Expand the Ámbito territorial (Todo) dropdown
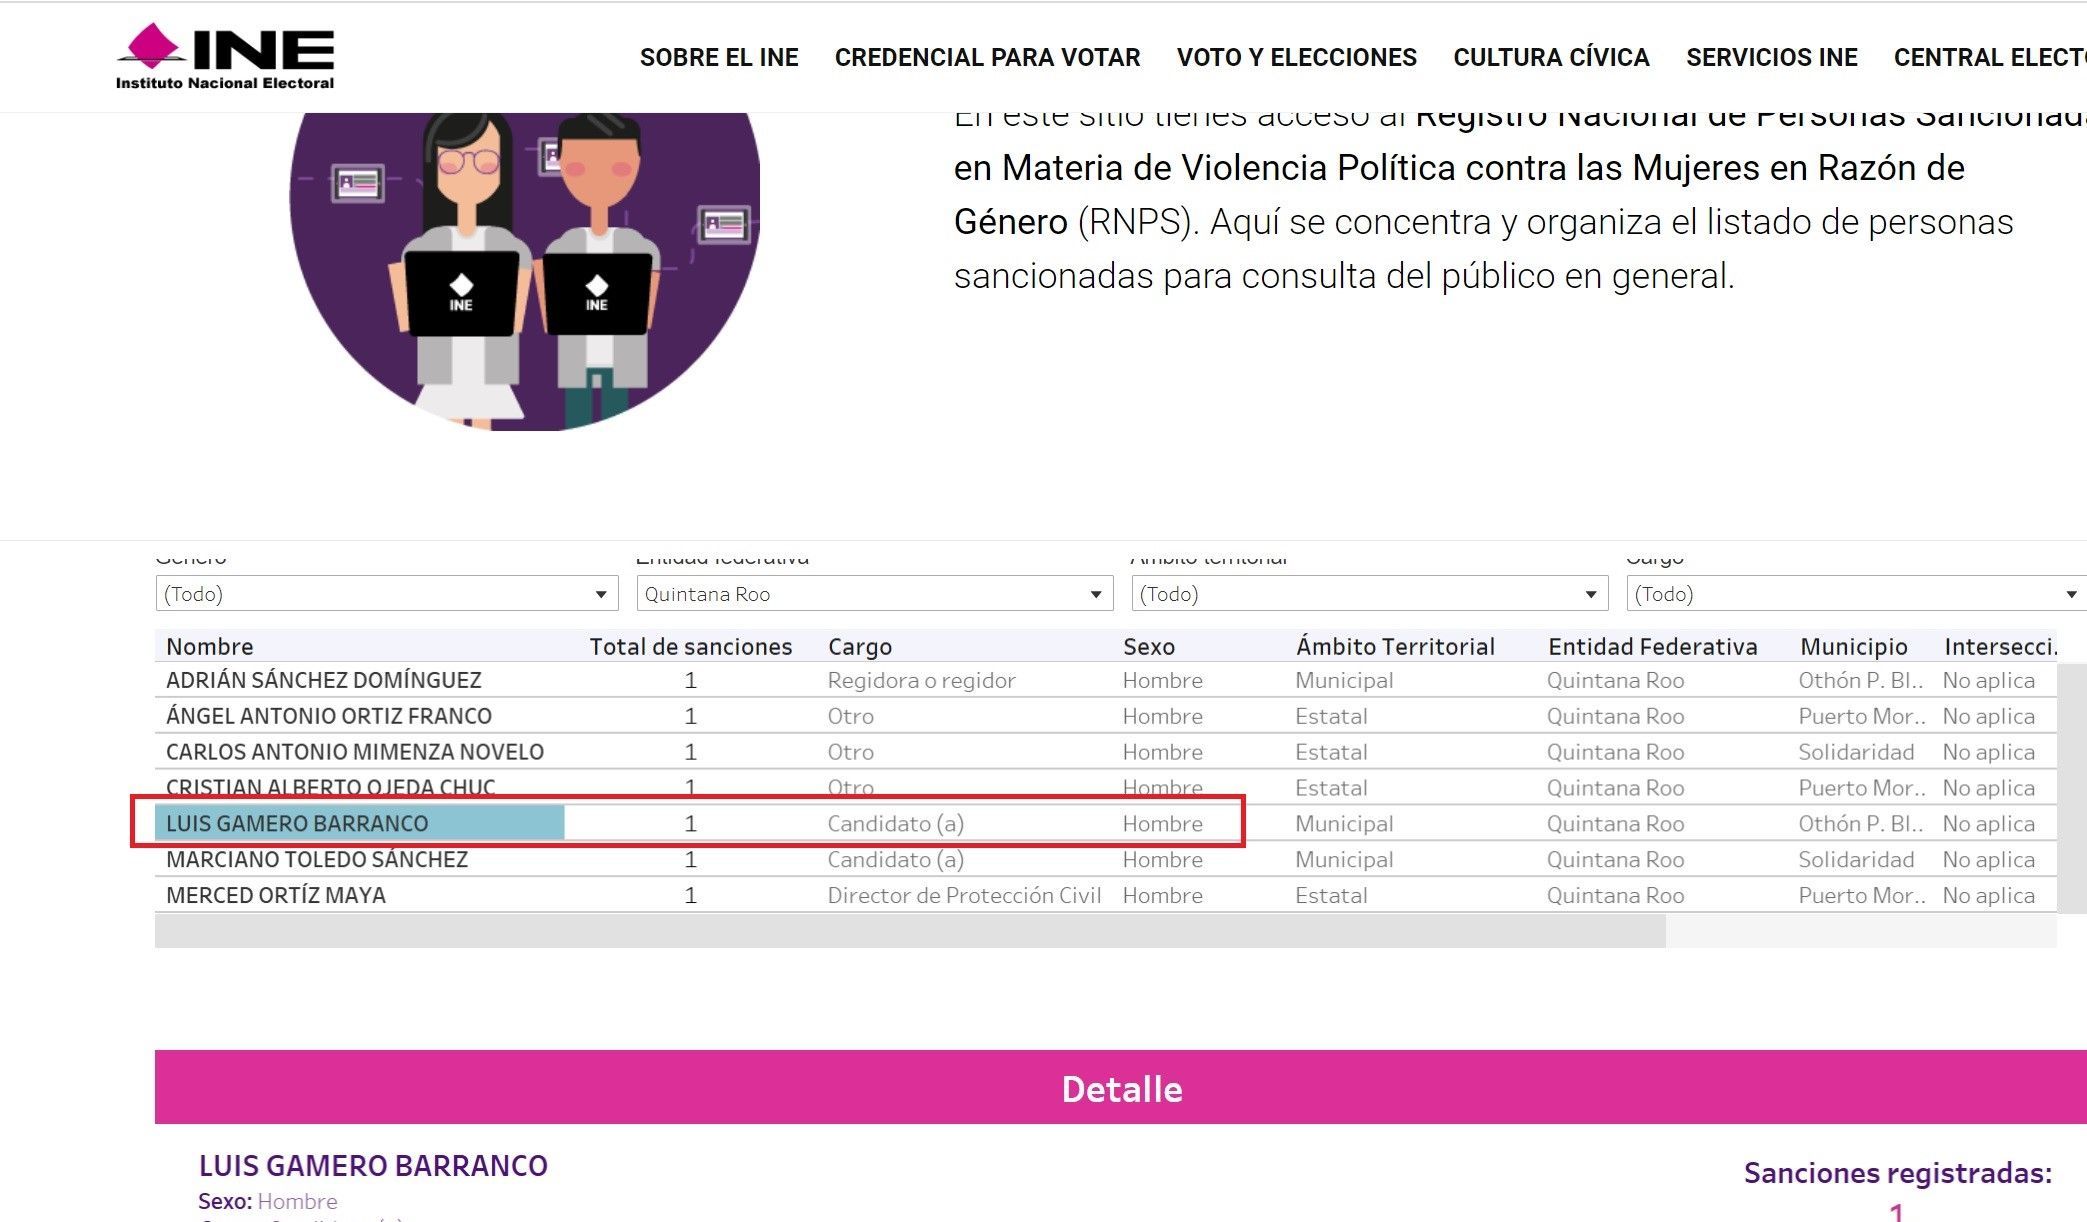2087x1222 pixels. click(1369, 594)
